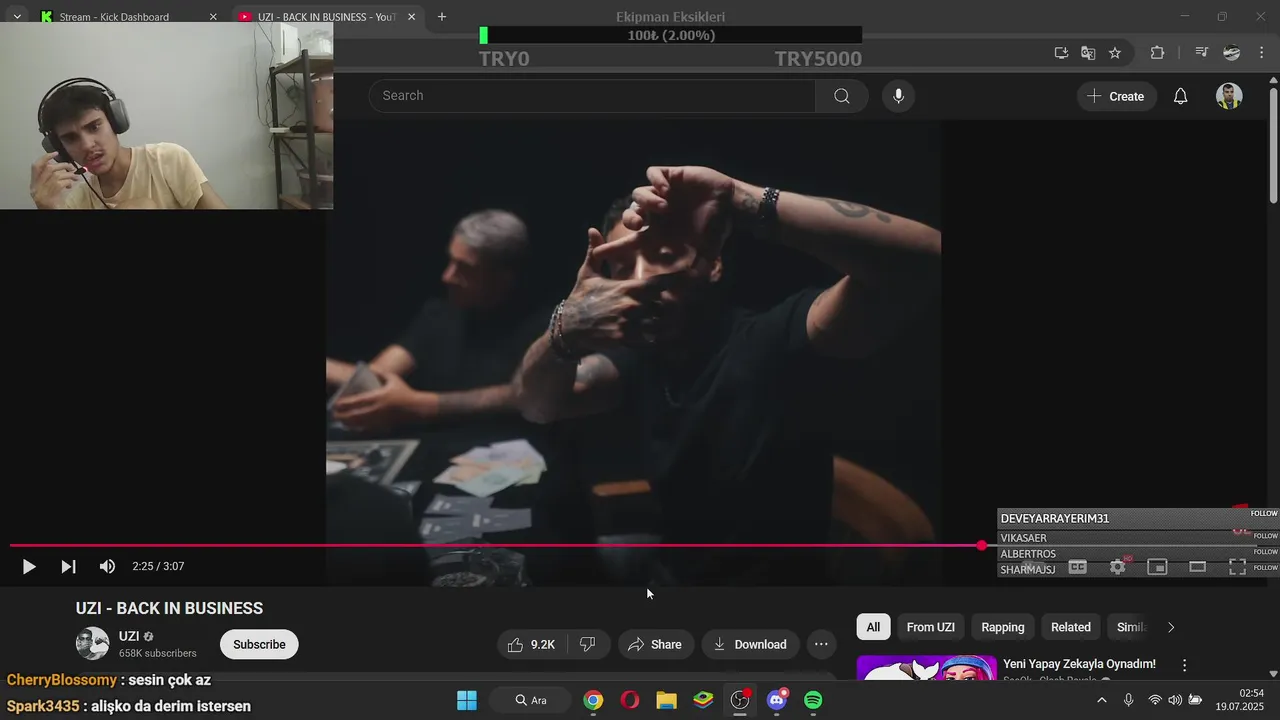Enable the miniplayer mode
The width and height of the screenshot is (1280, 720).
coord(1157,567)
